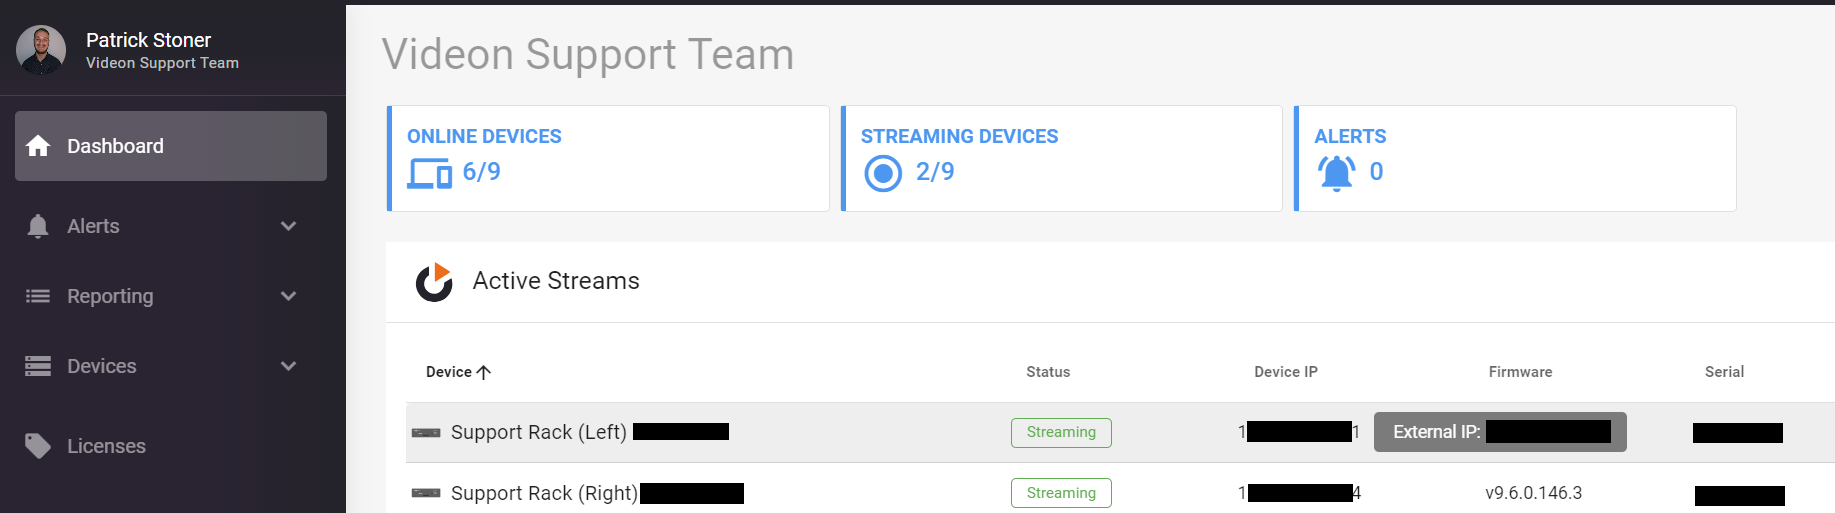Click the streaming devices record icon

pyautogui.click(x=883, y=173)
